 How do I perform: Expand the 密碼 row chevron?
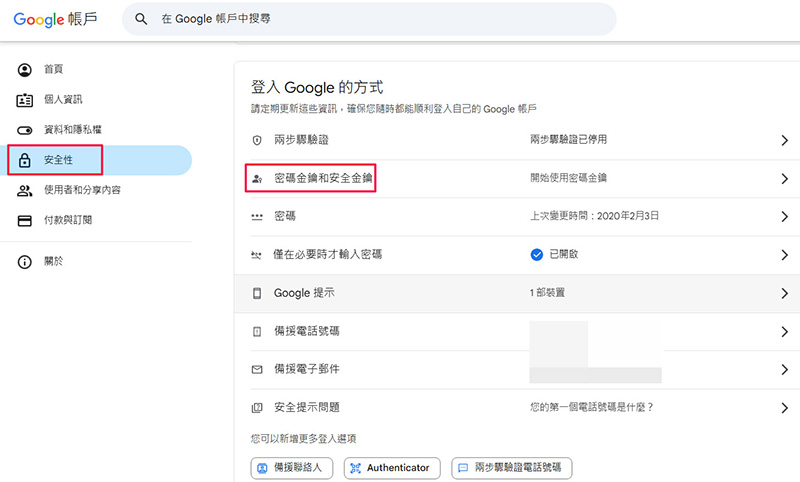click(x=784, y=216)
